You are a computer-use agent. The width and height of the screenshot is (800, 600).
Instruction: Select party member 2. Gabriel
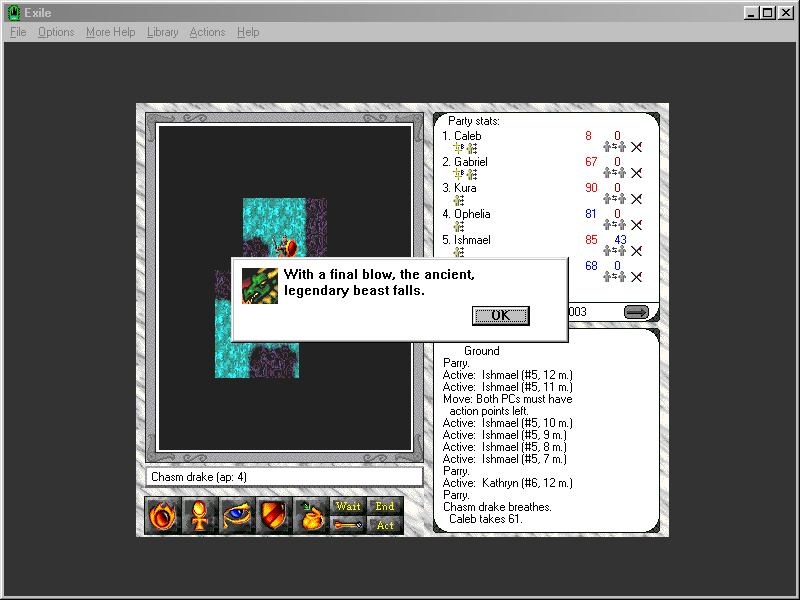point(465,162)
